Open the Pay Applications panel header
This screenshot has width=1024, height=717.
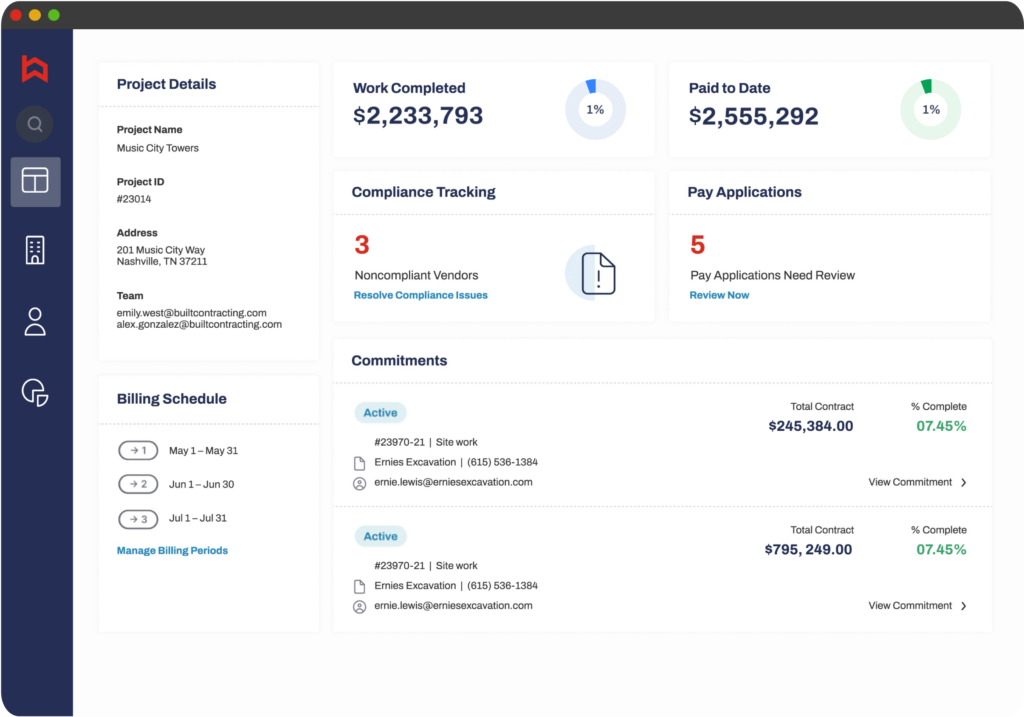click(743, 192)
